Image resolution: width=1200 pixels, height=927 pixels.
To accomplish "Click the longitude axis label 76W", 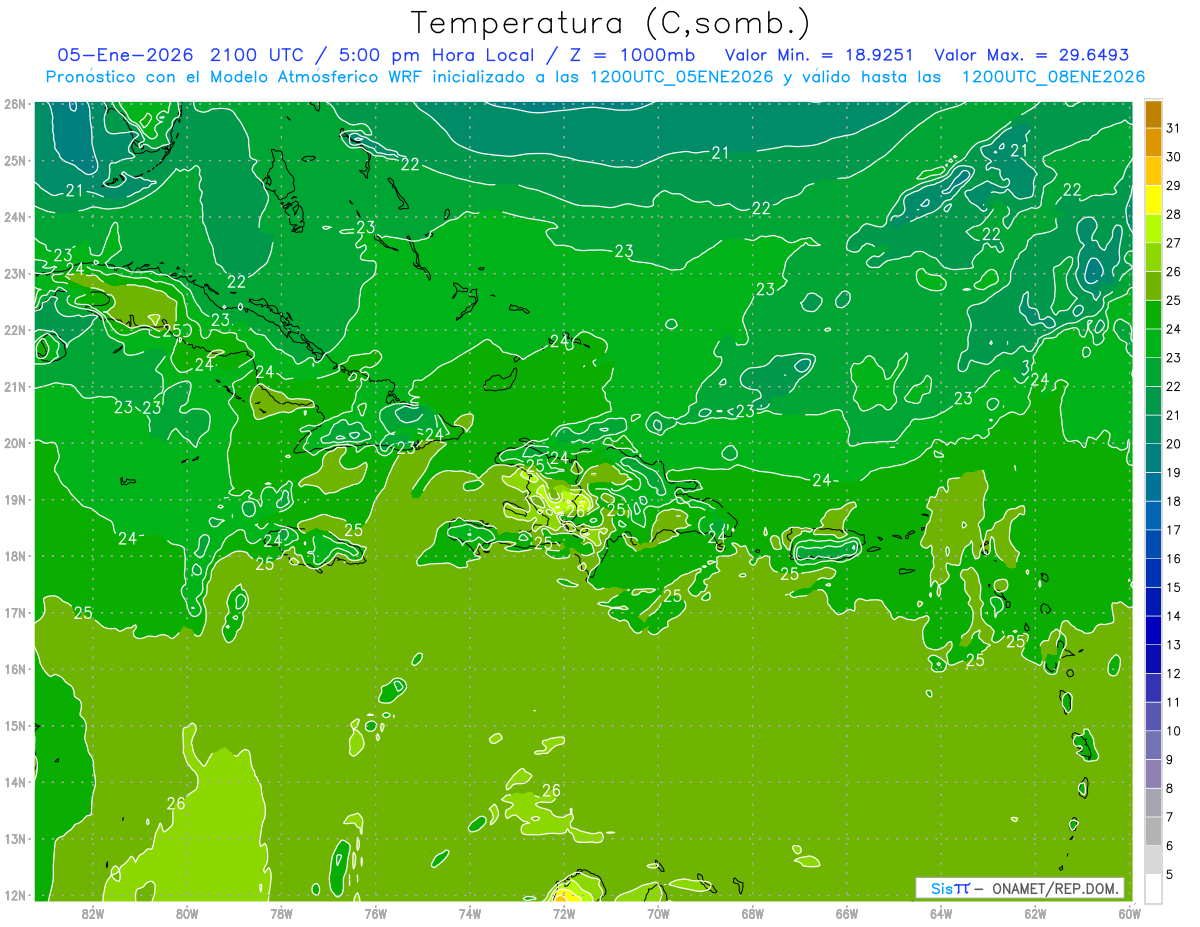I will (x=375, y=913).
